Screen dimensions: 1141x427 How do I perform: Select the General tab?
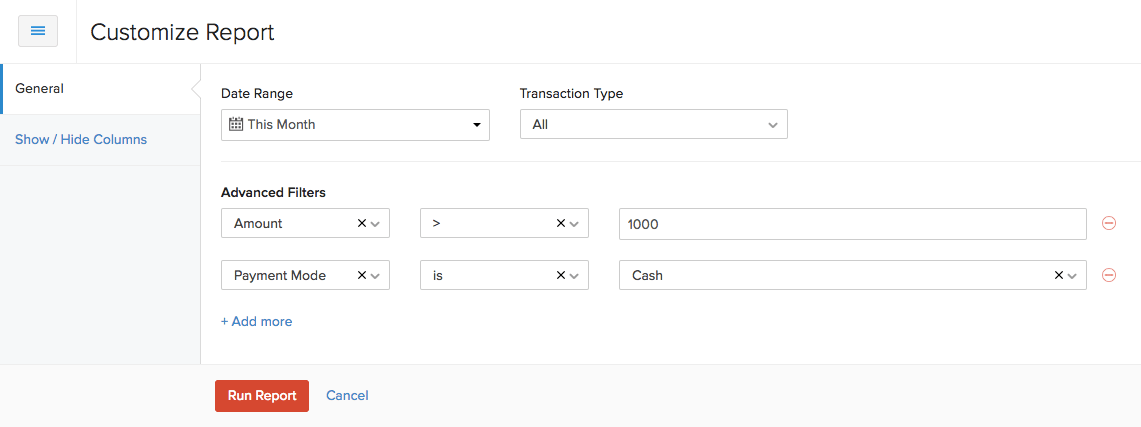40,89
